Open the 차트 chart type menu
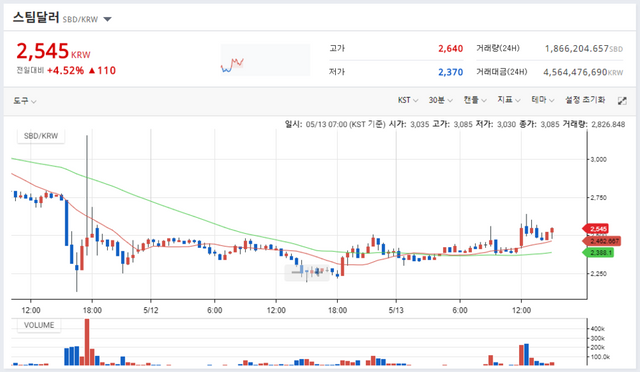640x372 pixels. [475, 100]
